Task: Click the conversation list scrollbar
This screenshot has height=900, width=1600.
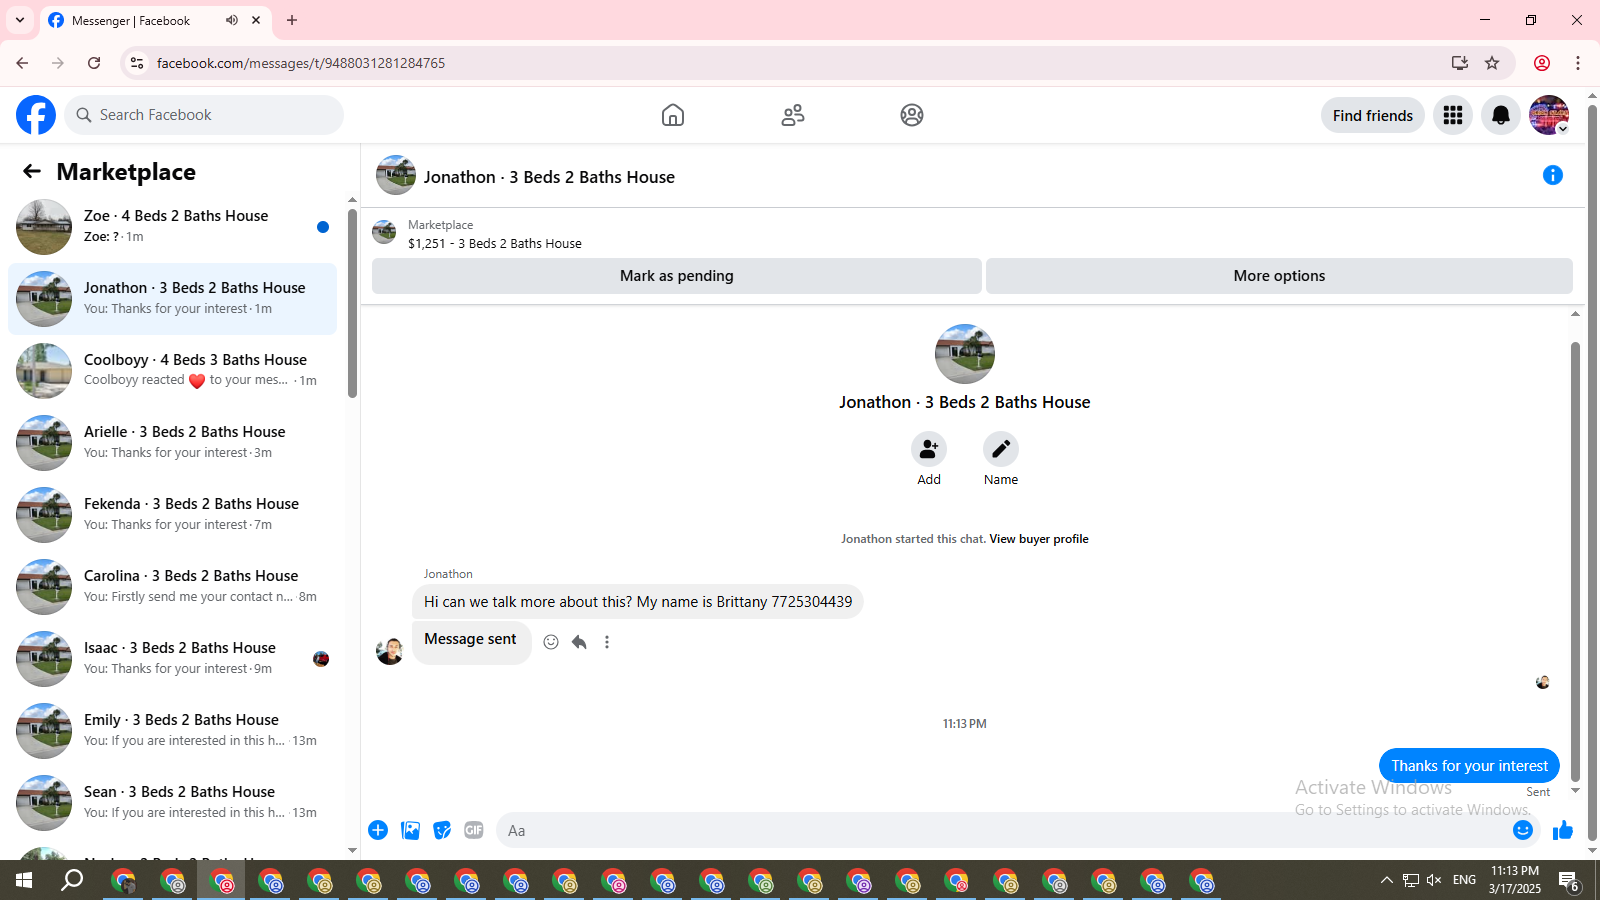Action: coord(352,303)
